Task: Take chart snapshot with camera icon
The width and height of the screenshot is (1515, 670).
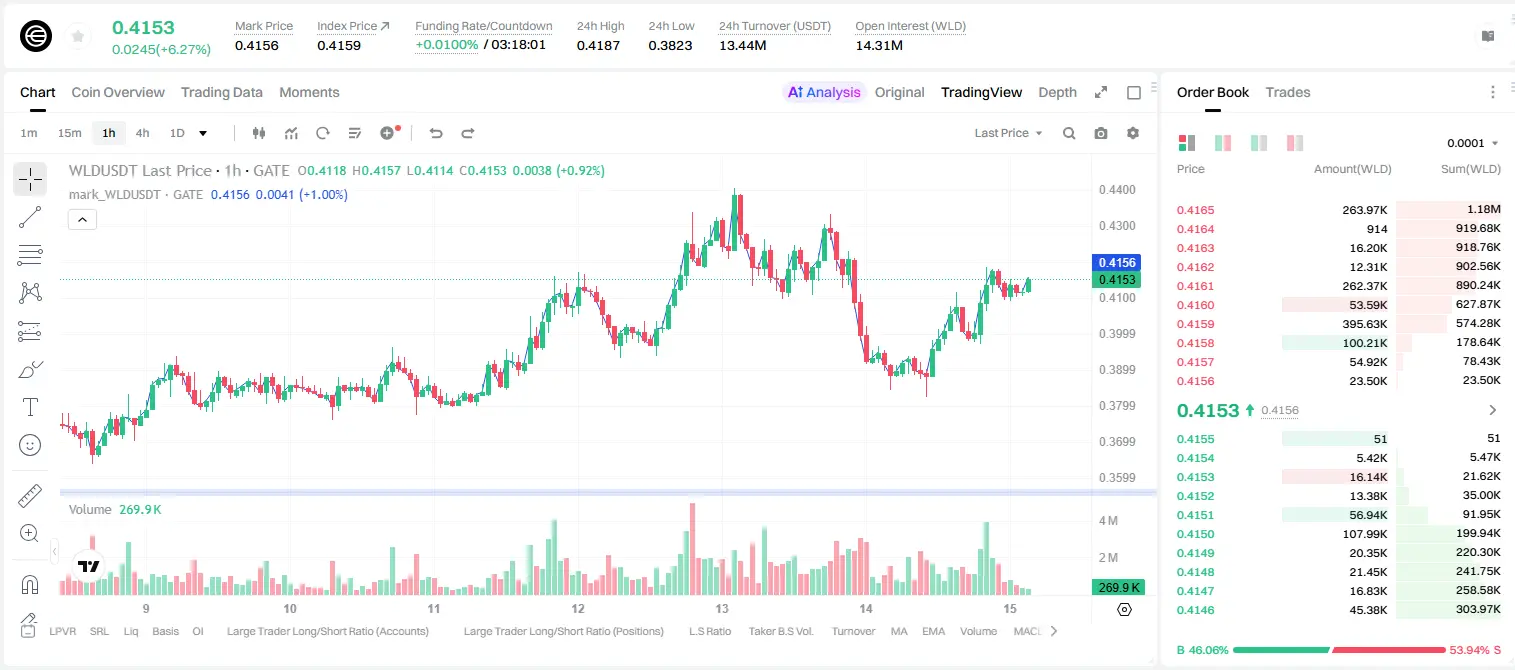Action: point(1101,133)
